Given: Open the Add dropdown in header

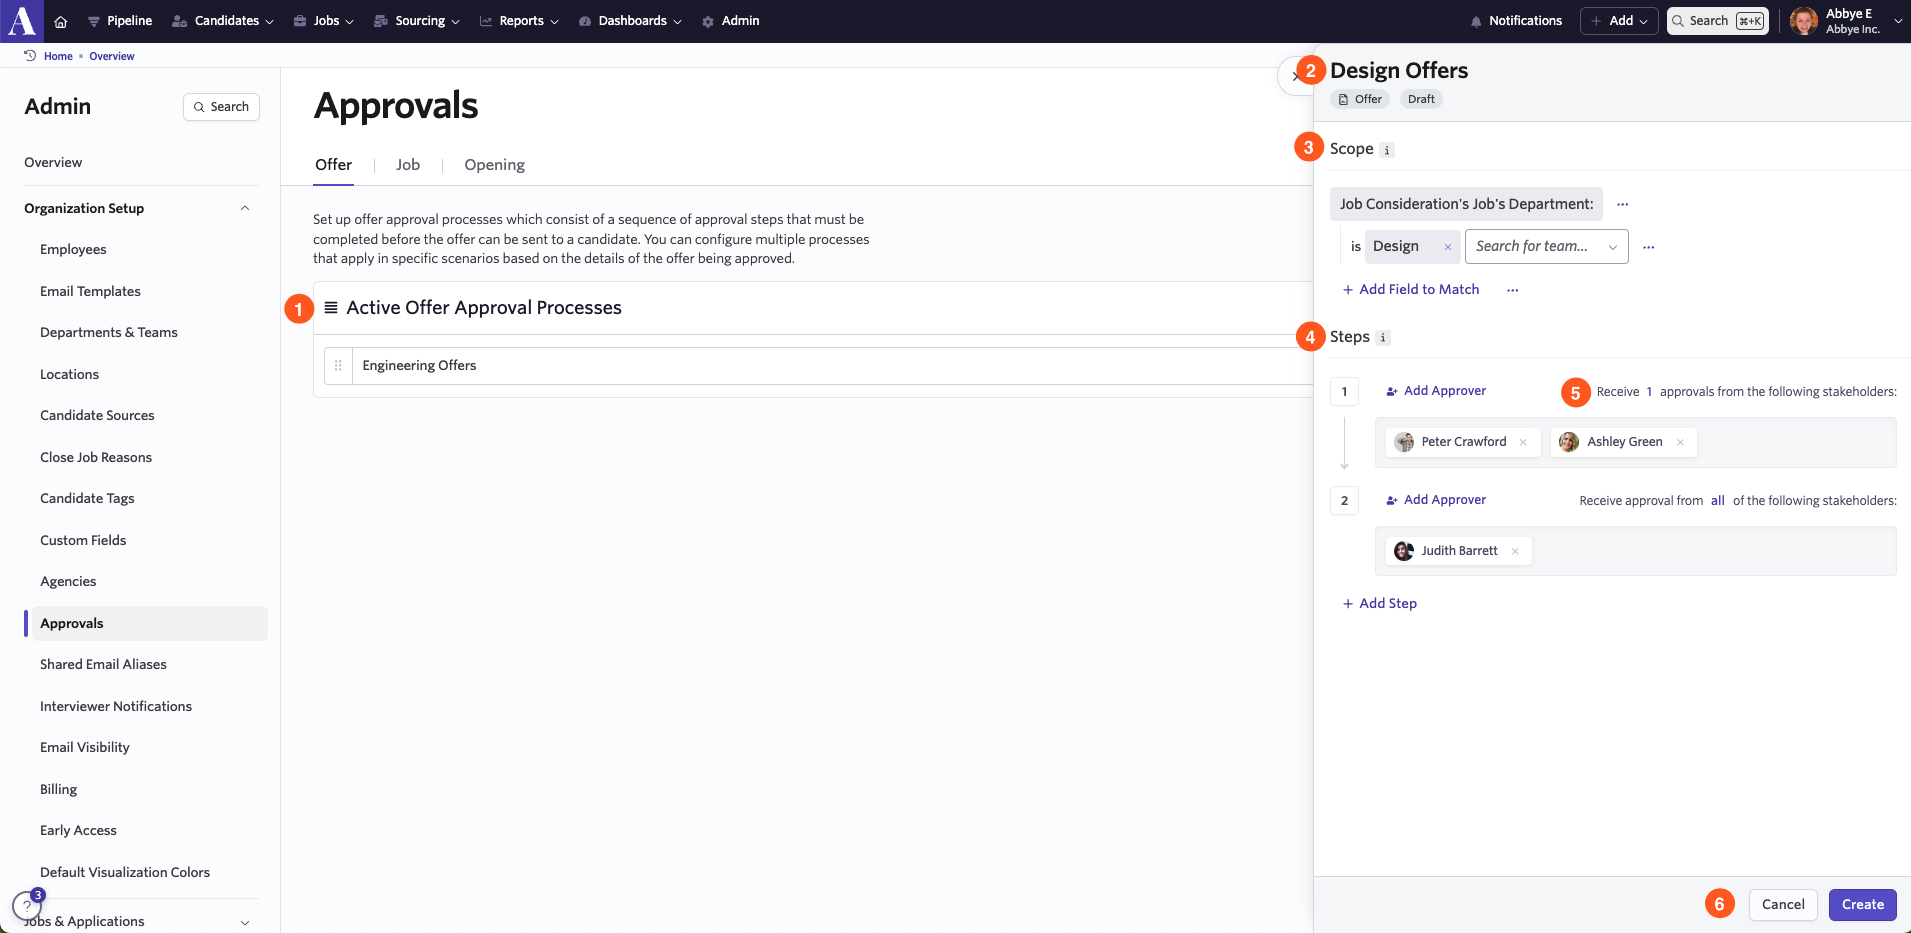Looking at the screenshot, I should click(x=1619, y=21).
